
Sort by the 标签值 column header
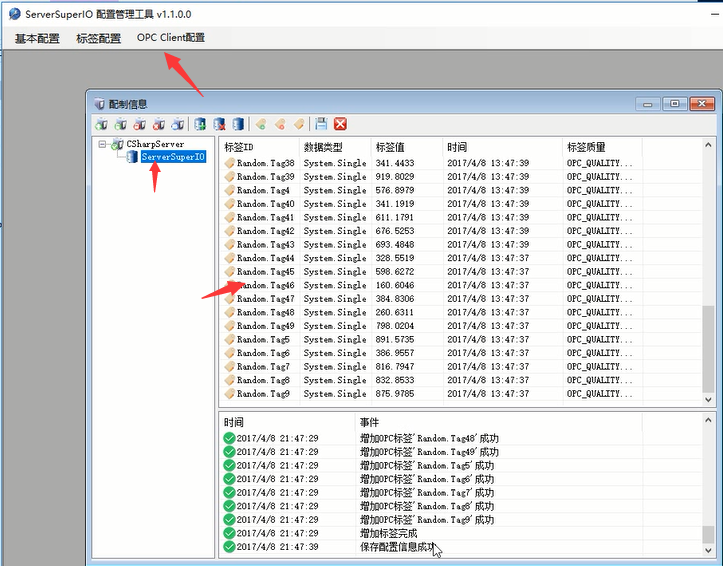tap(390, 147)
